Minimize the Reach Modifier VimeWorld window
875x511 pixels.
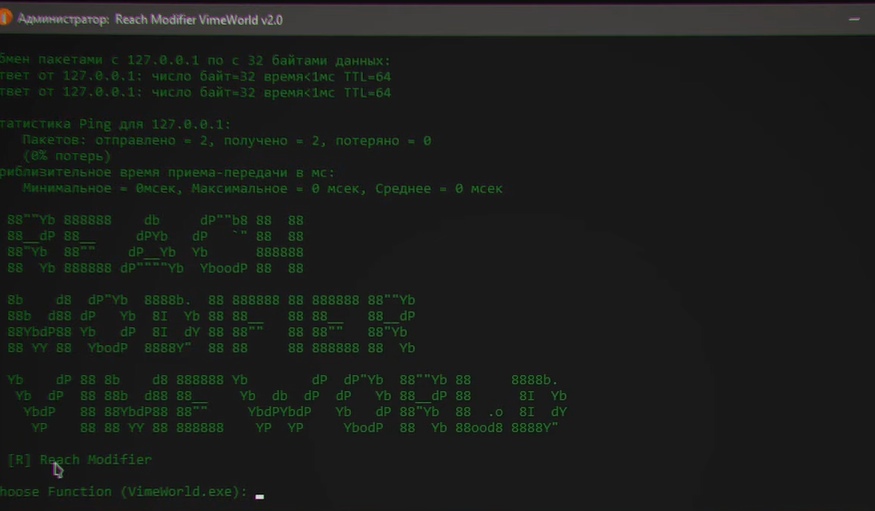tap(854, 20)
